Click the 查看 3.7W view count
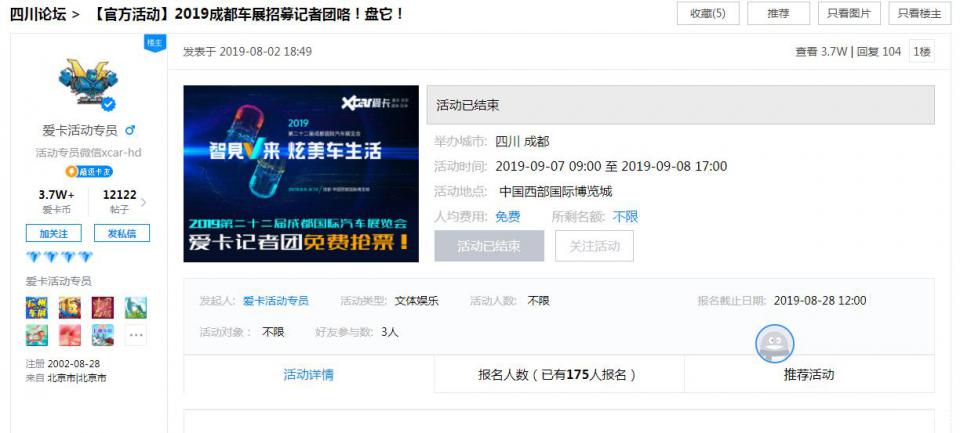The height and width of the screenshot is (433, 960). [821, 51]
